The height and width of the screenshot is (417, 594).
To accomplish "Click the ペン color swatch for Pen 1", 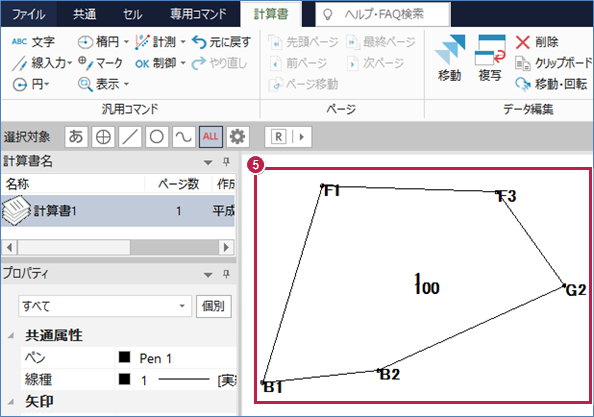I will coord(125,357).
